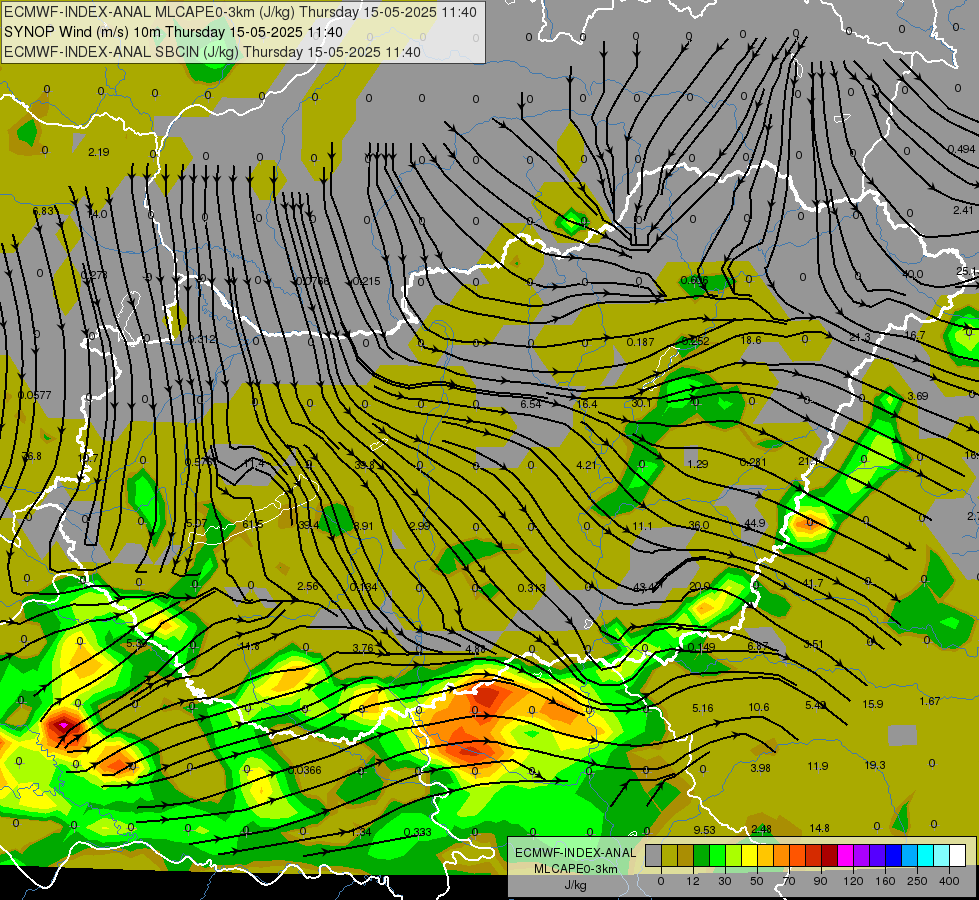This screenshot has height=900, width=979.
Task: Click the map value '0.0366'
Action: pos(304,770)
